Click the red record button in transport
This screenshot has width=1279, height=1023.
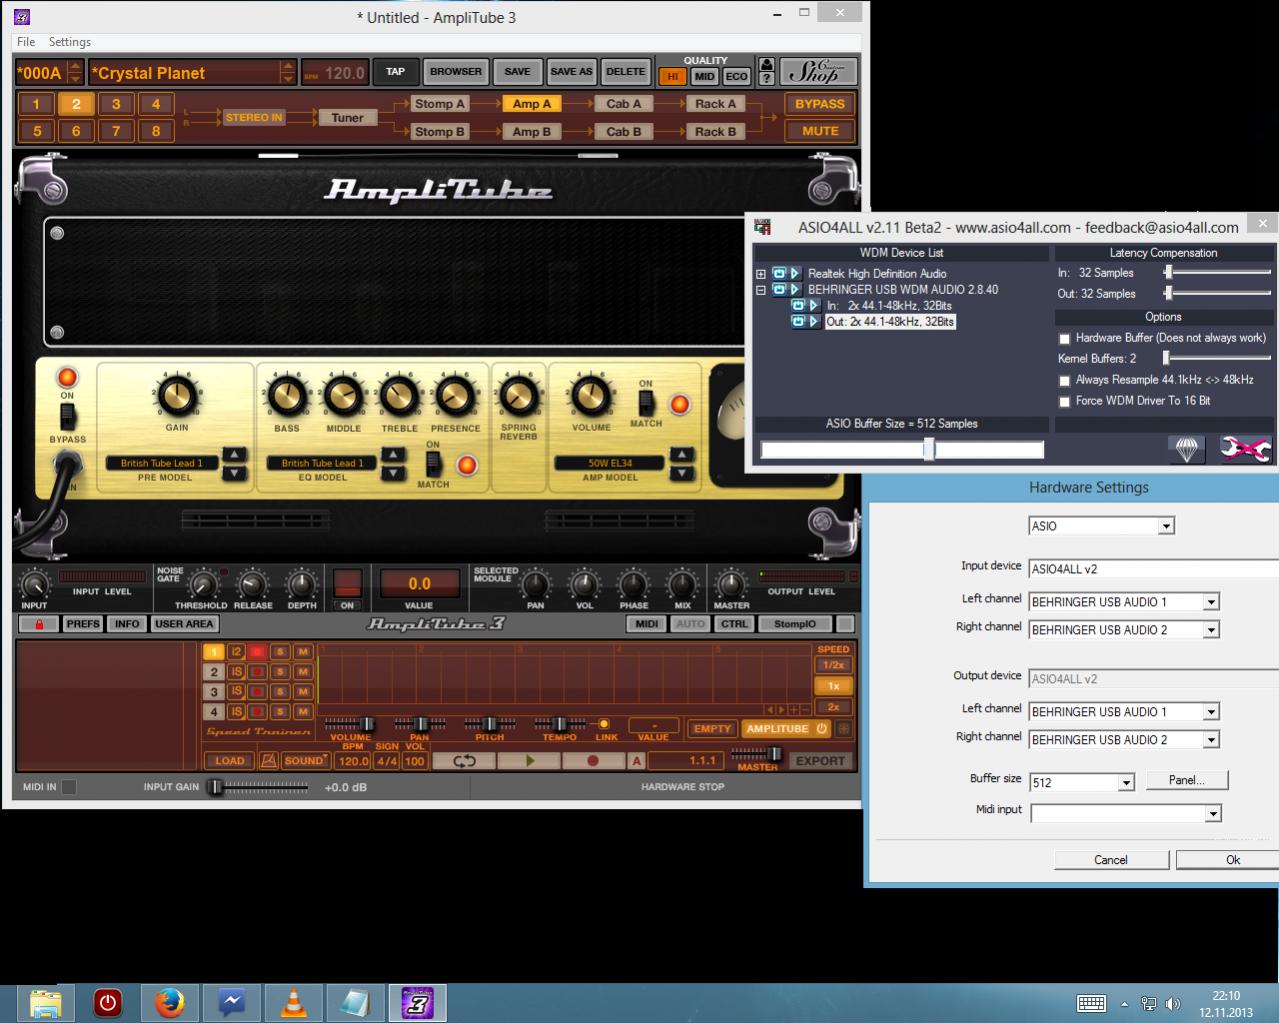coord(592,761)
